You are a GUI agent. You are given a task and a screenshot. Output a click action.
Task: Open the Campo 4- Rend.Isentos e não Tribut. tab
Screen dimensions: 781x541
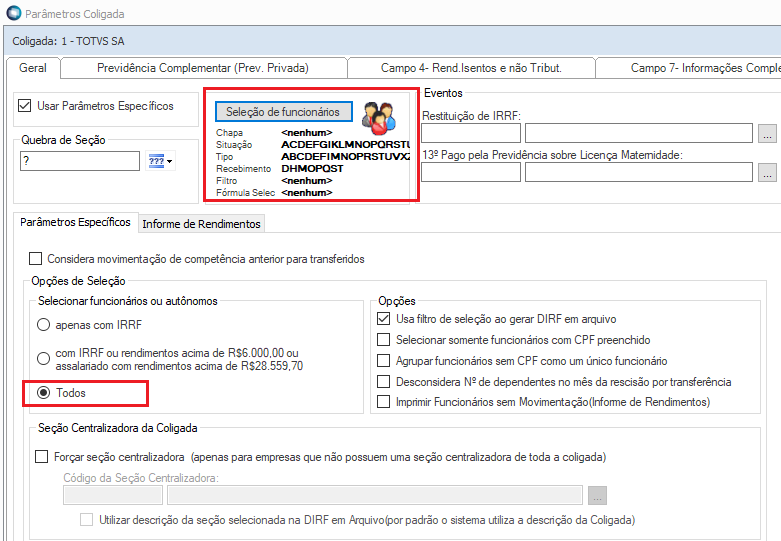471,68
